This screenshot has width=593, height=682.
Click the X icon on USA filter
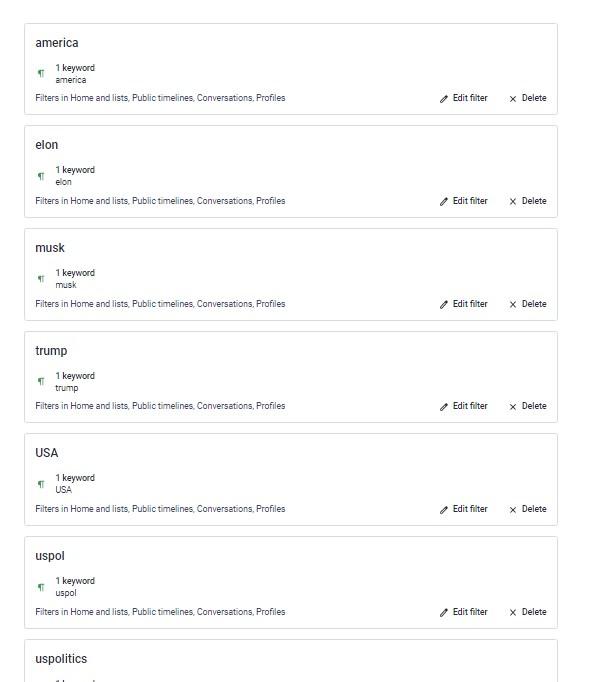click(x=513, y=510)
